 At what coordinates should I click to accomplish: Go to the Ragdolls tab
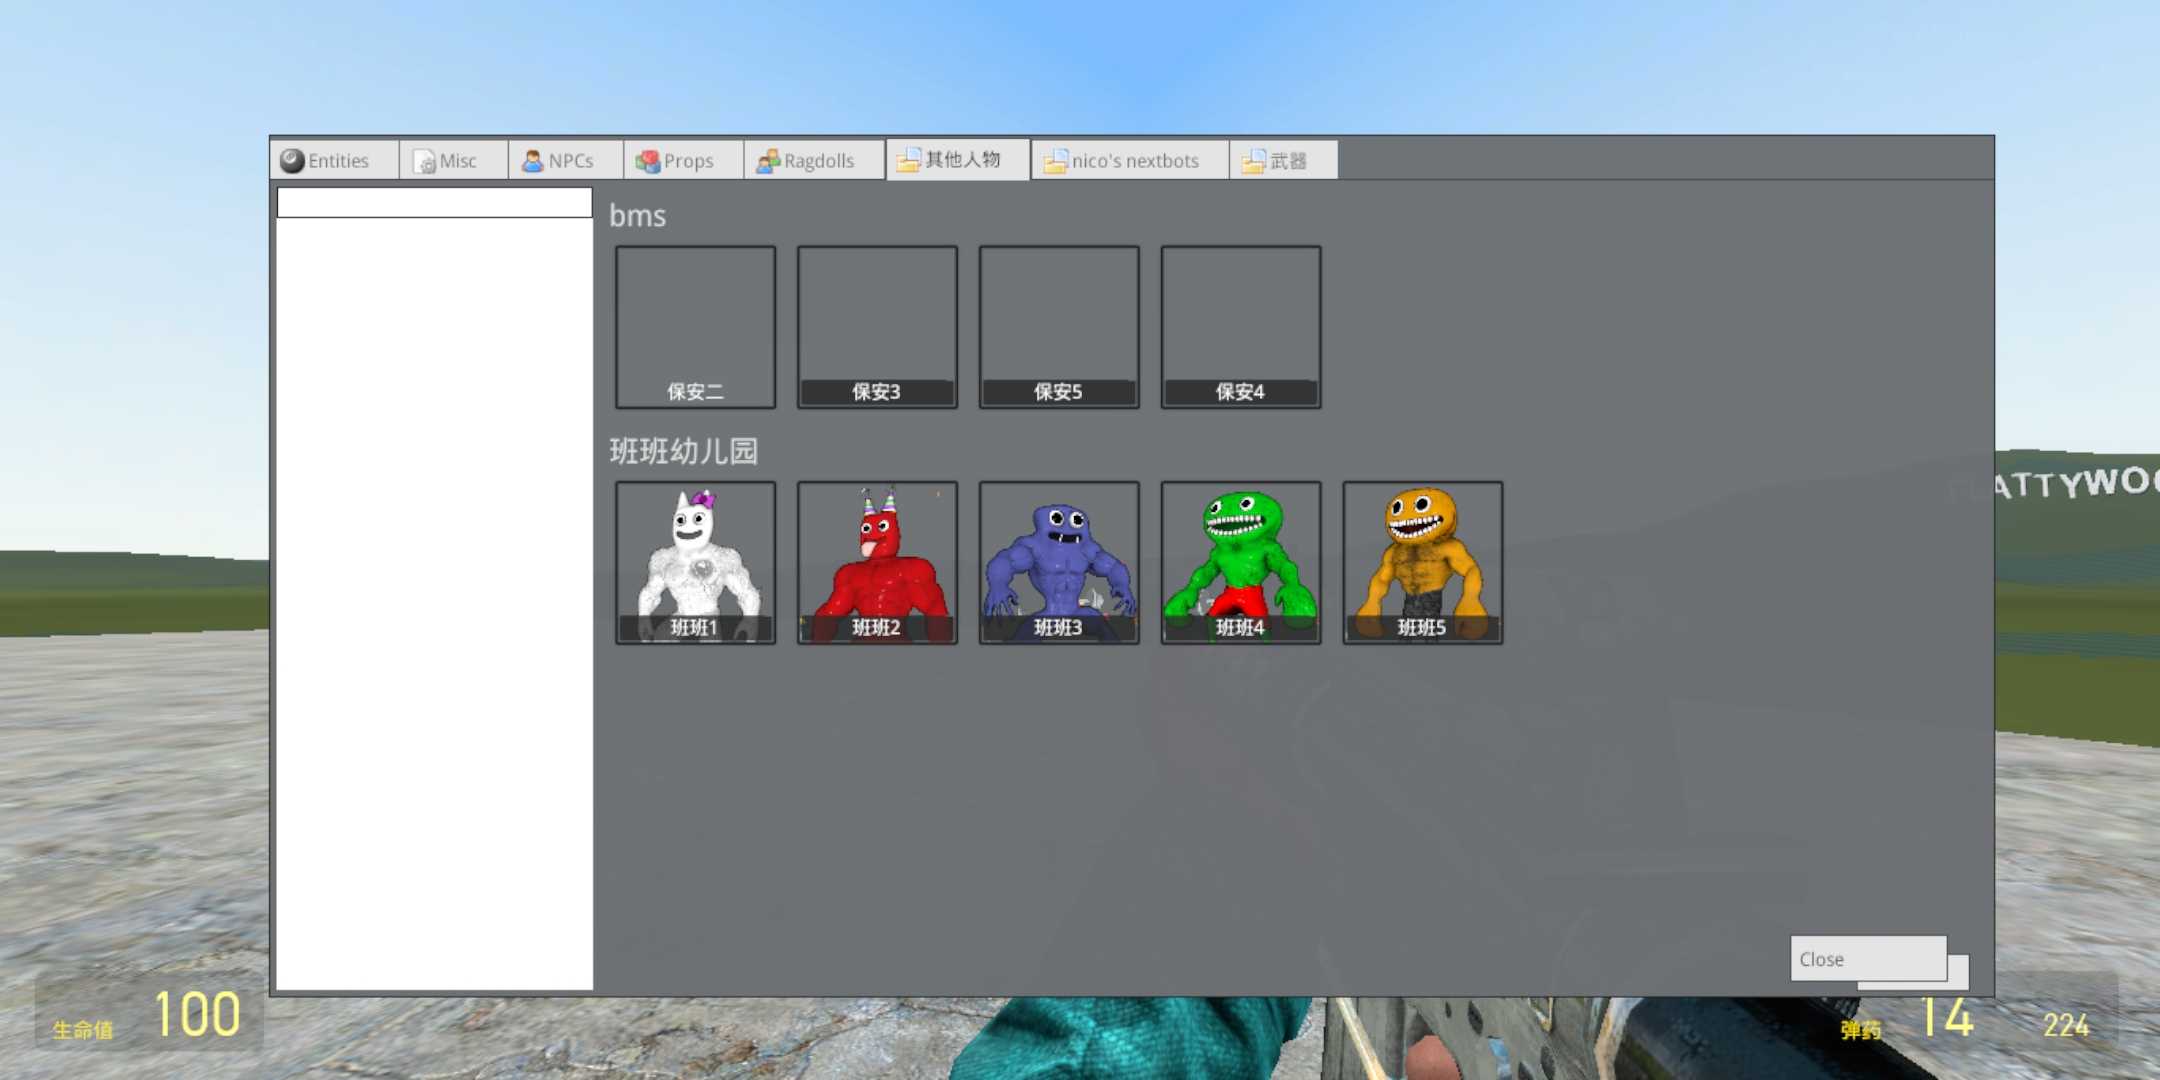814,160
